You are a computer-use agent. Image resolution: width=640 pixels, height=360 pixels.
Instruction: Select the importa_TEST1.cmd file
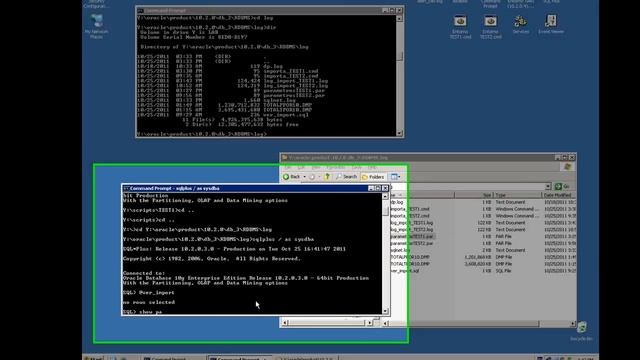[410, 209]
